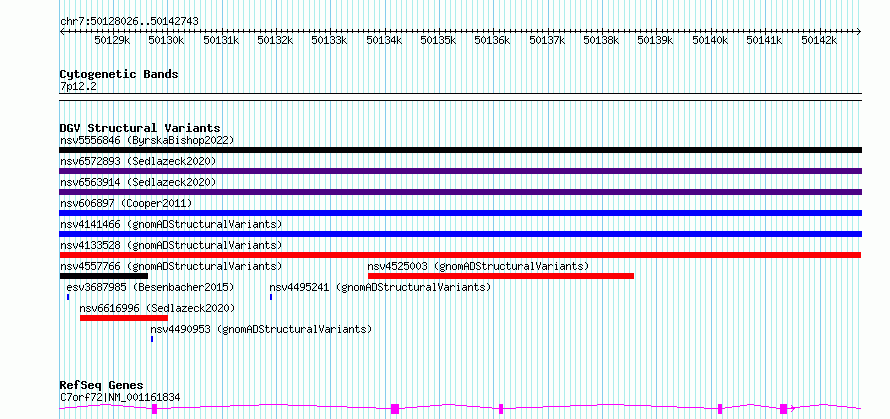Open nsv4133528 (gnomADStructuralVariants) label
The image size is (890, 419).
point(171,245)
